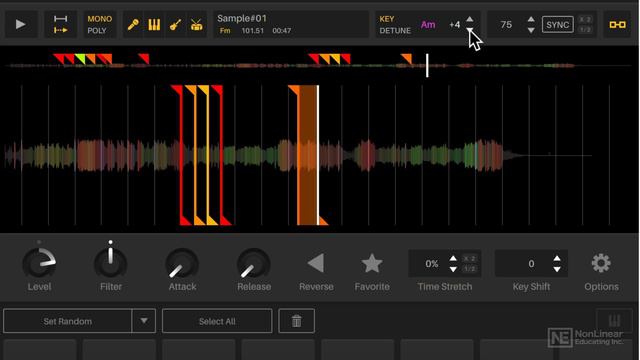Screen dimensions: 640x360
Task: Click Time Stretch X2 button
Action: pos(469,259)
